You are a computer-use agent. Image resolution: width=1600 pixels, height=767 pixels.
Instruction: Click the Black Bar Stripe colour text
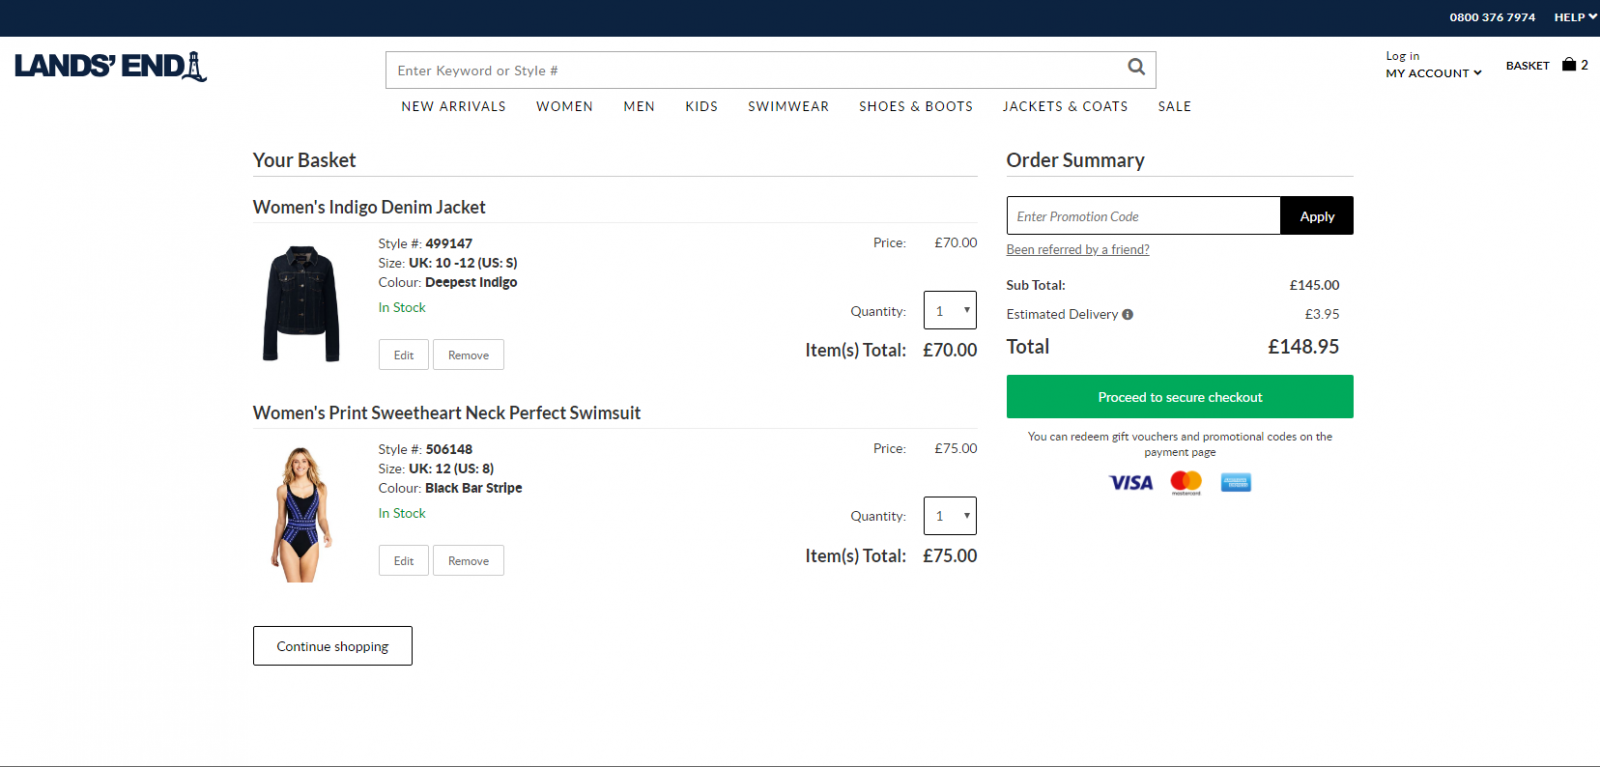[473, 488]
